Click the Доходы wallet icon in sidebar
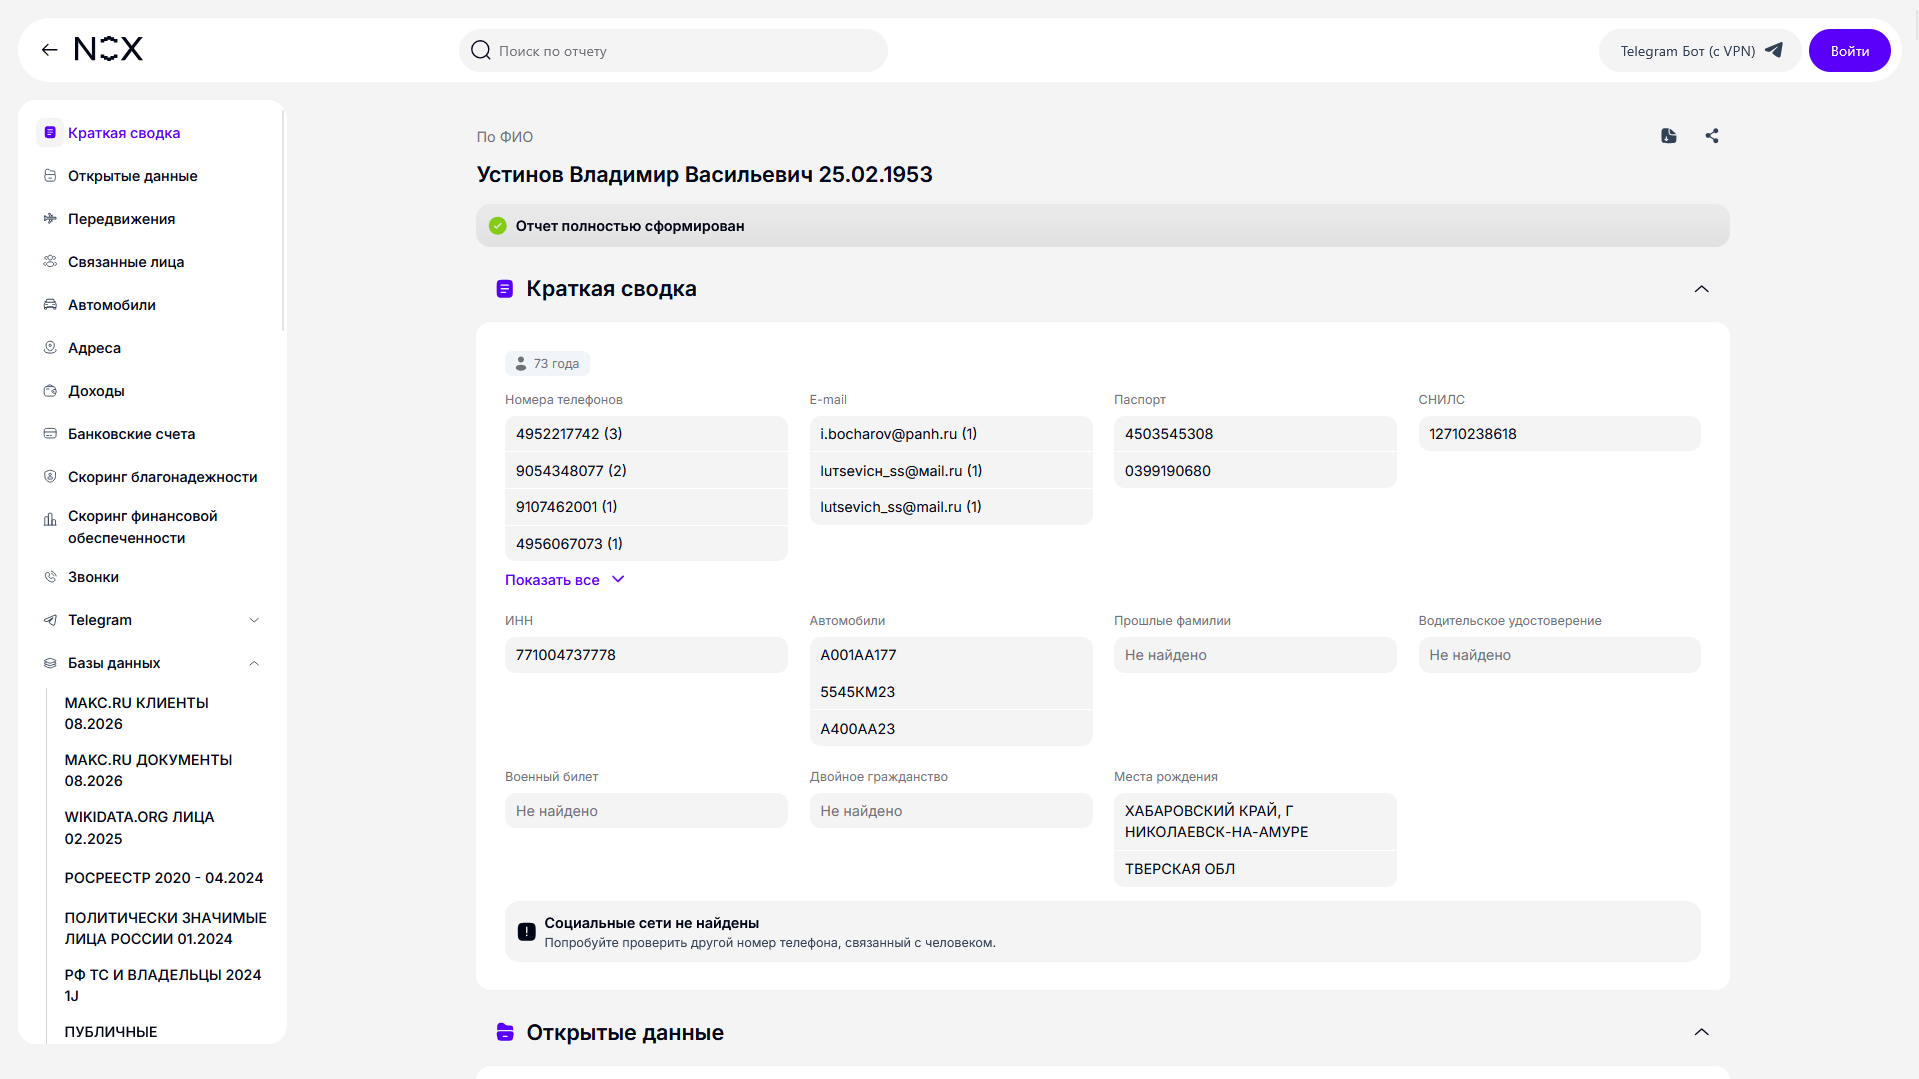Screen dimensions: 1919x1079 tap(50, 391)
